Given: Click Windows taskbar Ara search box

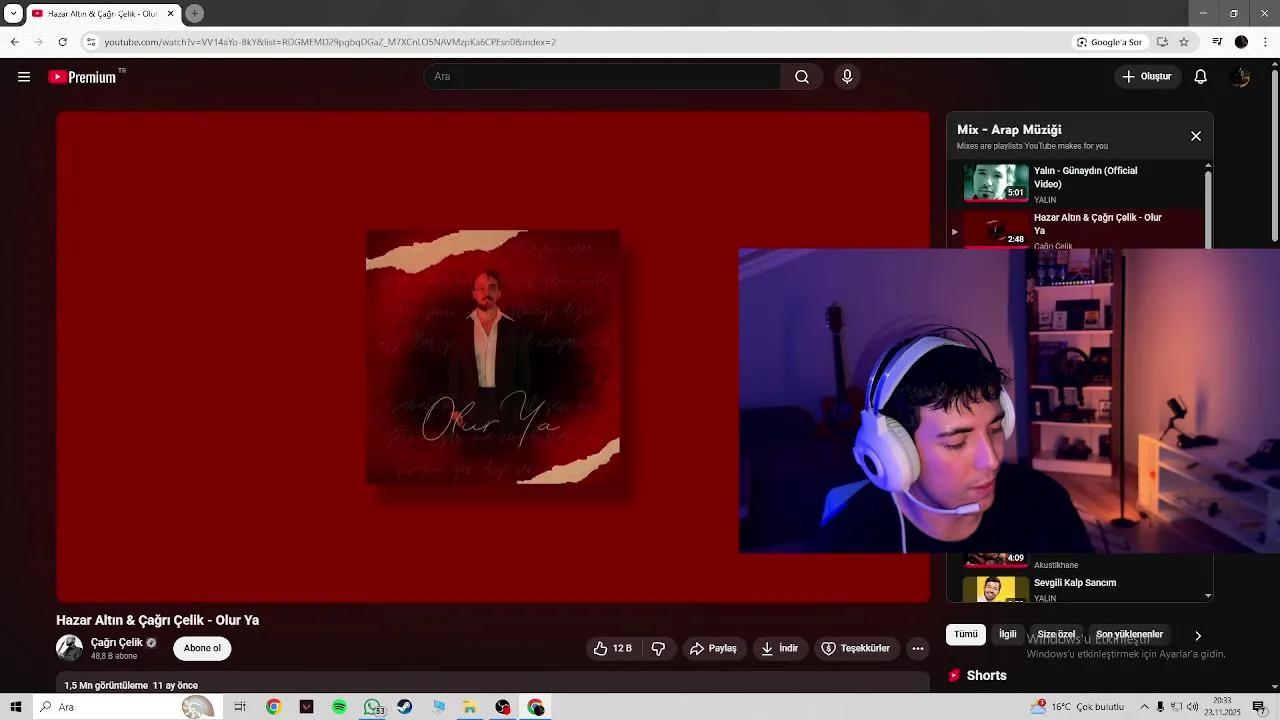Looking at the screenshot, I should (125, 707).
